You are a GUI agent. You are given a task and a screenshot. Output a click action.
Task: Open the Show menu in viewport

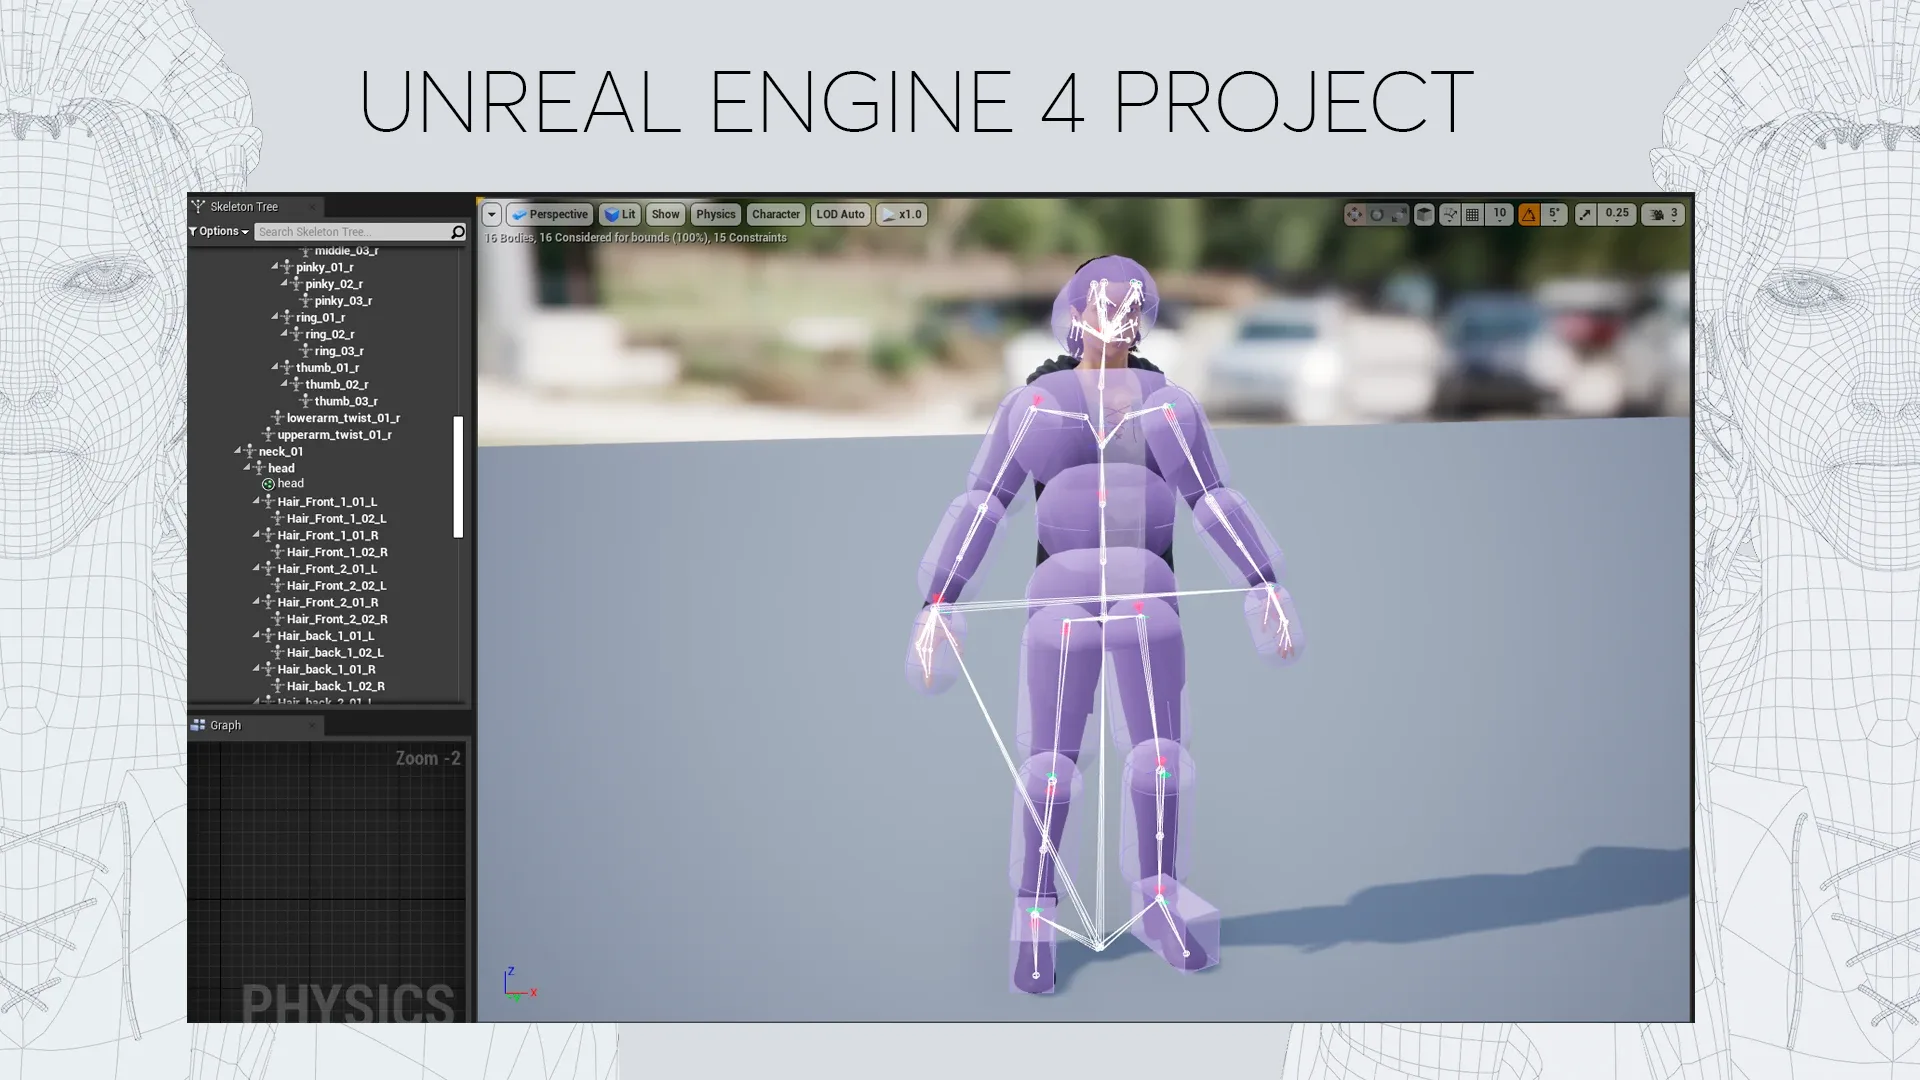point(665,214)
